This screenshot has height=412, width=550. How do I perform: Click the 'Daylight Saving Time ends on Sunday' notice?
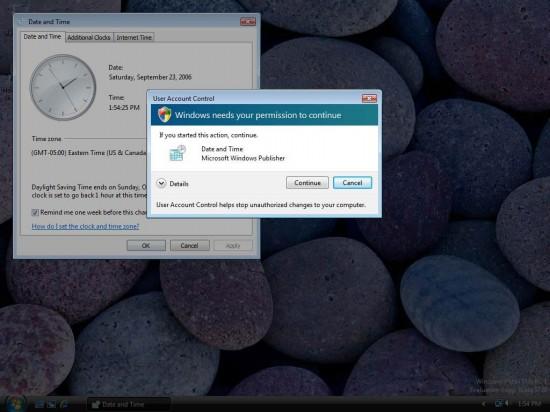coord(89,191)
